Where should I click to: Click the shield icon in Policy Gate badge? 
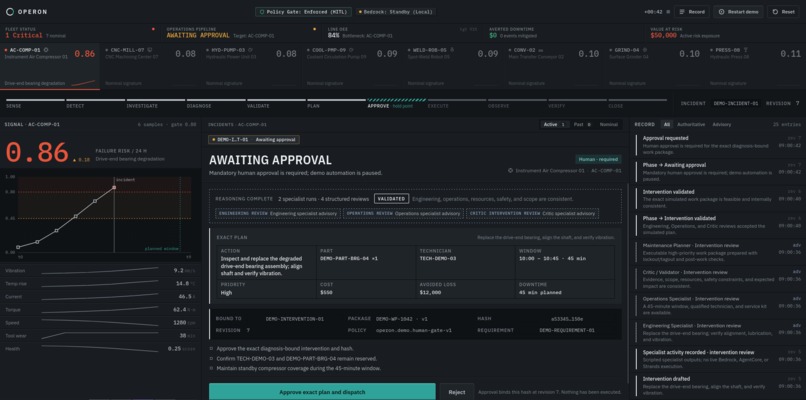pyautogui.click(x=261, y=12)
